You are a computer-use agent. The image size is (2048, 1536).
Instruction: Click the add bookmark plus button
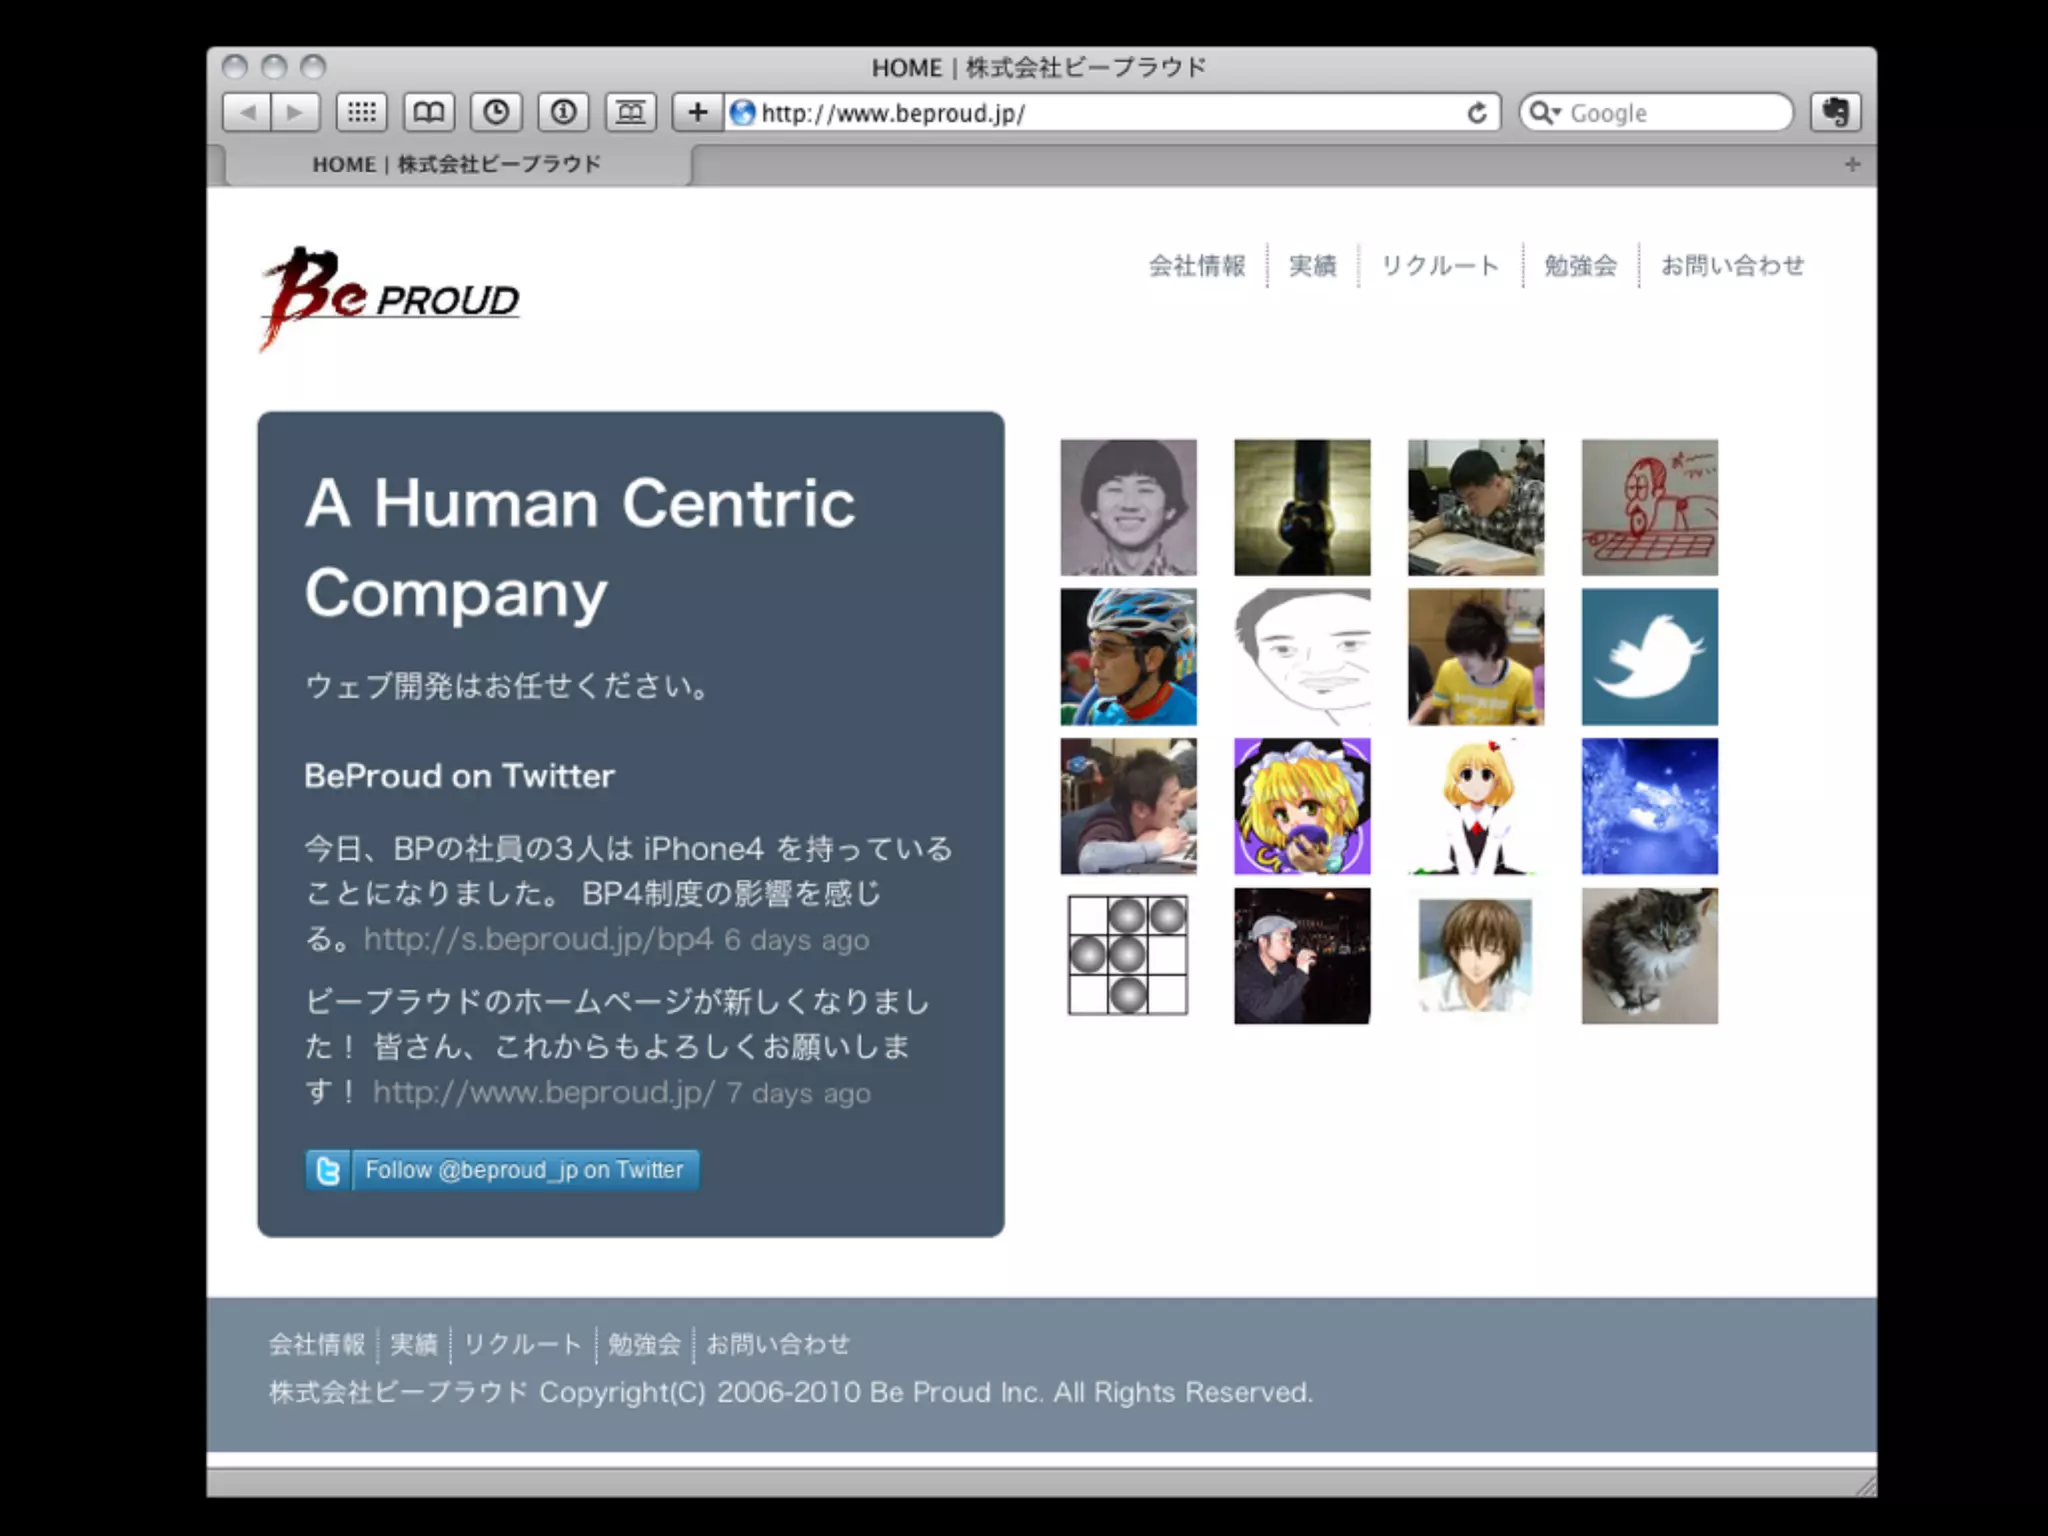(697, 112)
